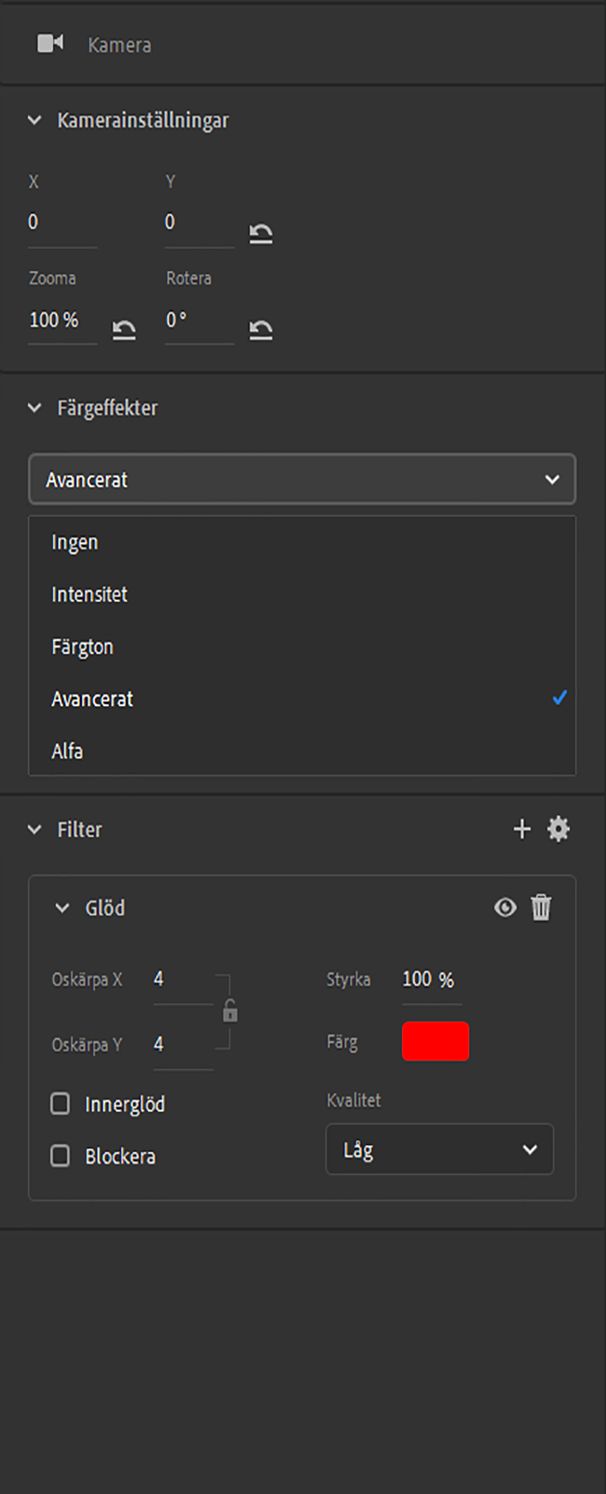The height and width of the screenshot is (1494, 606).
Task: Add a new filter with plus icon
Action: pyautogui.click(x=521, y=829)
